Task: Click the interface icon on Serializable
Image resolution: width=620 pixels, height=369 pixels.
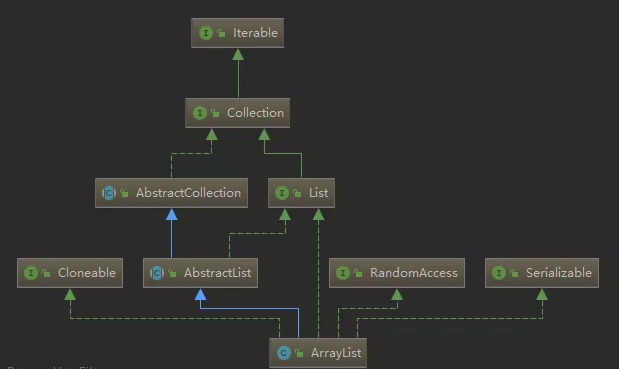Action: 499,273
